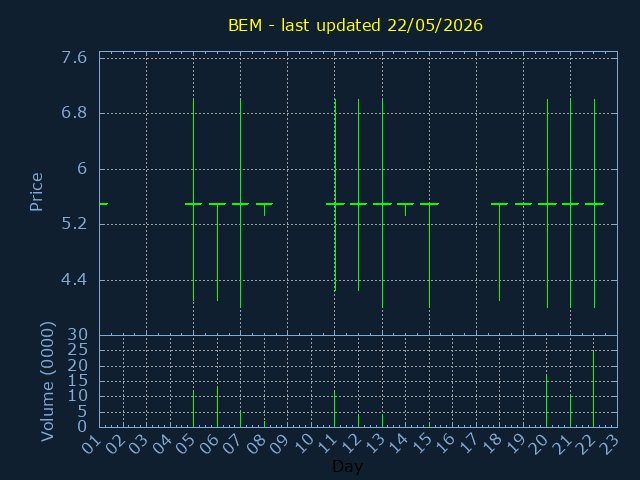Click the day 05 volume bar

pyautogui.click(x=193, y=409)
